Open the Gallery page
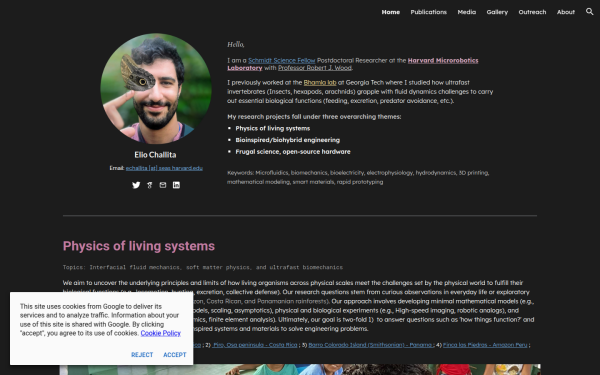This screenshot has height=375, width=600. pyautogui.click(x=497, y=12)
